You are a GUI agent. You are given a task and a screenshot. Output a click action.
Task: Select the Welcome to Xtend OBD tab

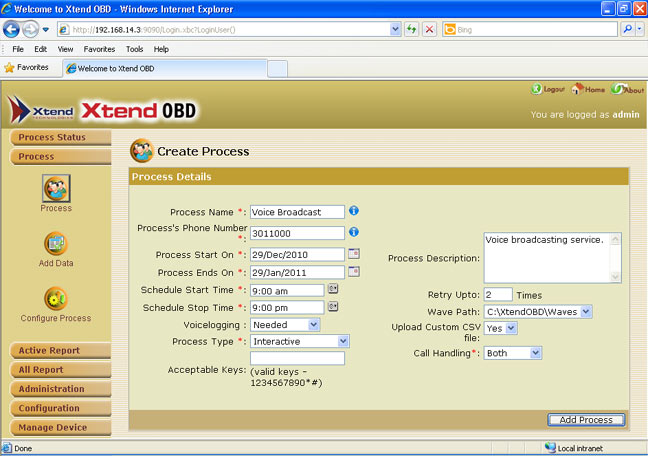pyautogui.click(x=165, y=69)
